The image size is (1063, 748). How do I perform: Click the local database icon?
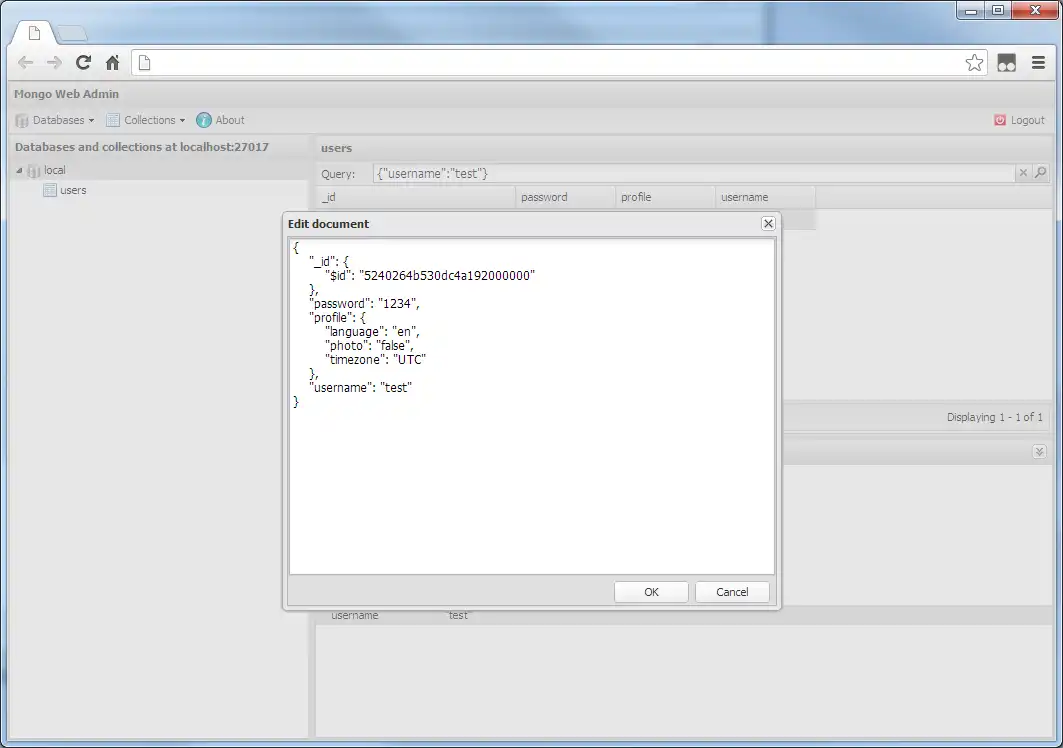point(33,171)
